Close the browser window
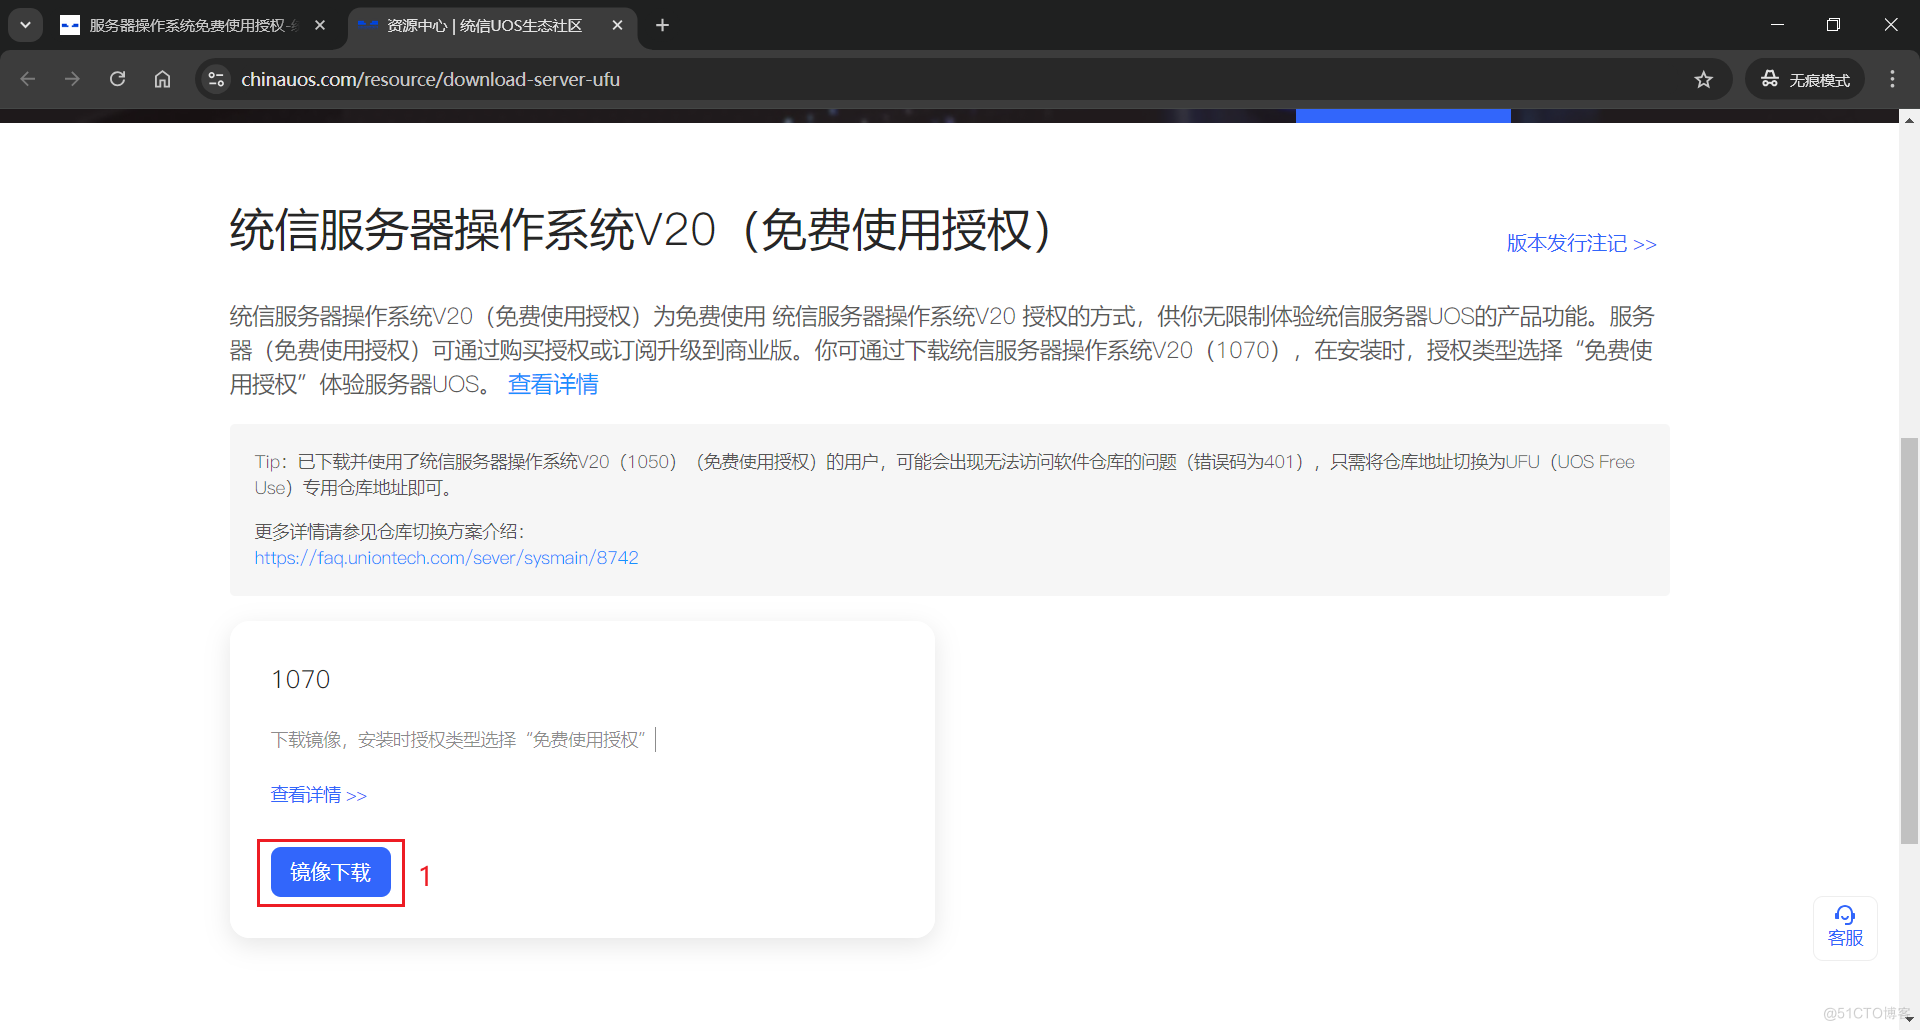1920x1030 pixels. (1890, 25)
